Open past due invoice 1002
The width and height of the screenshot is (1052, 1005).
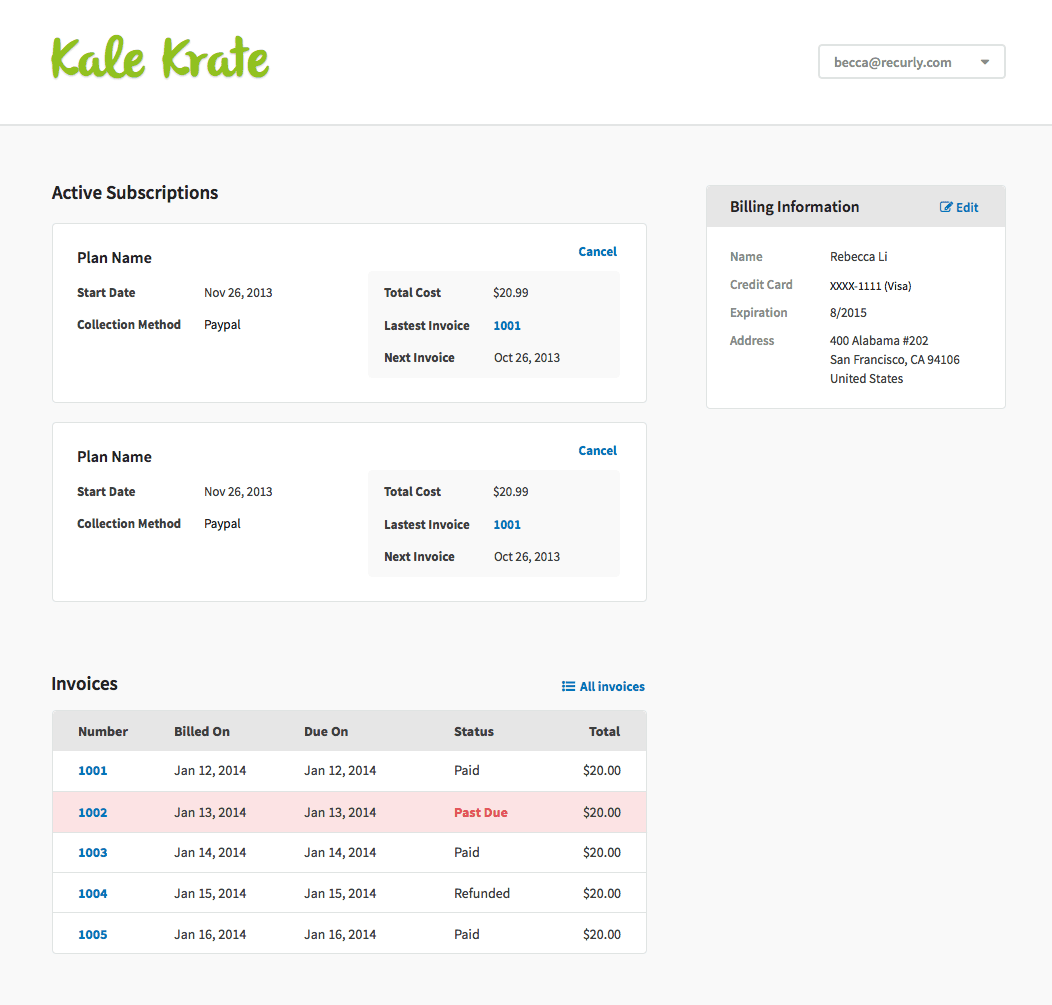click(92, 812)
